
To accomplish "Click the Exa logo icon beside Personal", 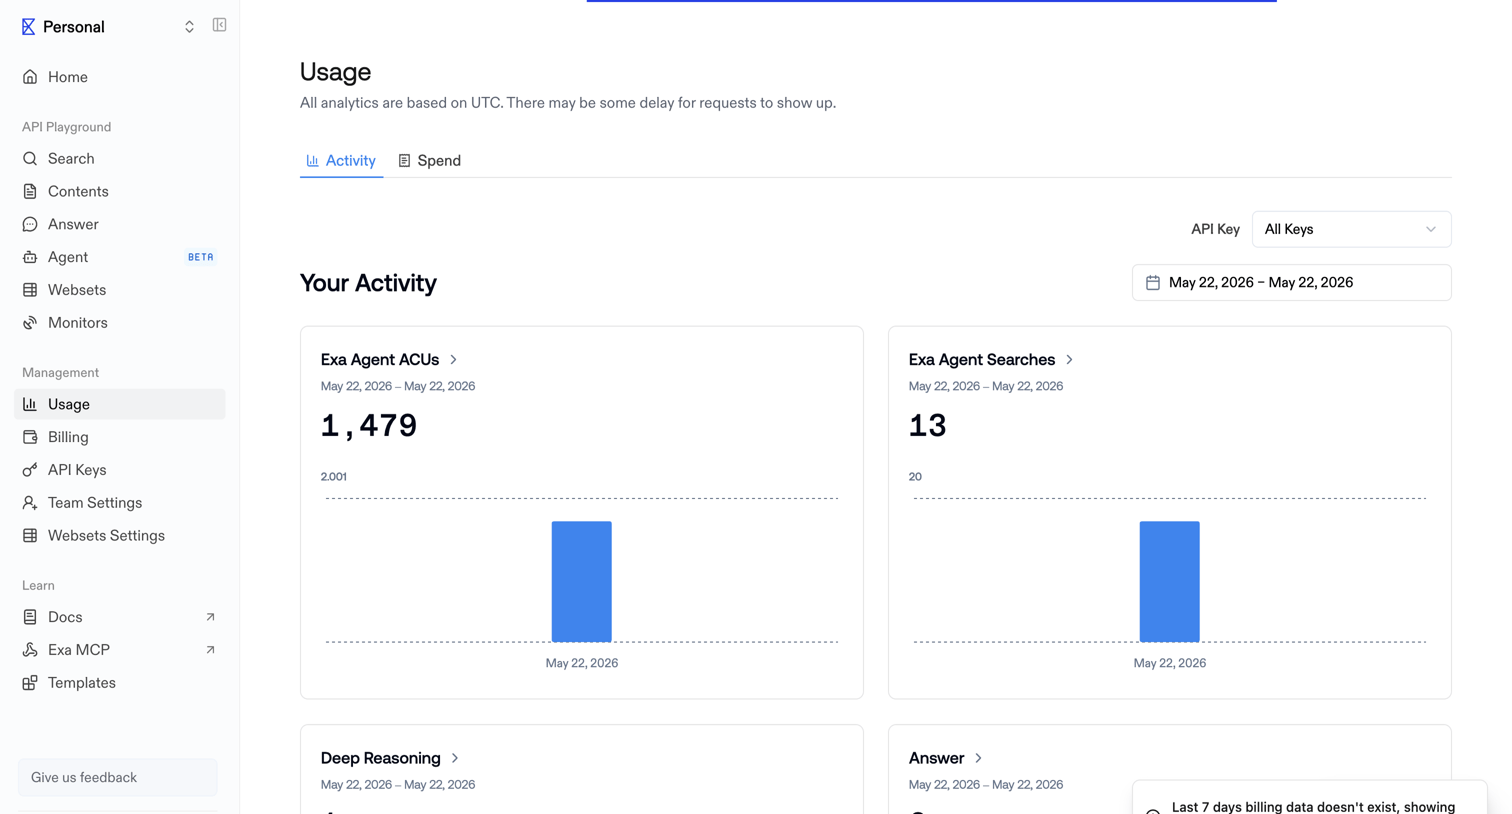I will pos(28,27).
